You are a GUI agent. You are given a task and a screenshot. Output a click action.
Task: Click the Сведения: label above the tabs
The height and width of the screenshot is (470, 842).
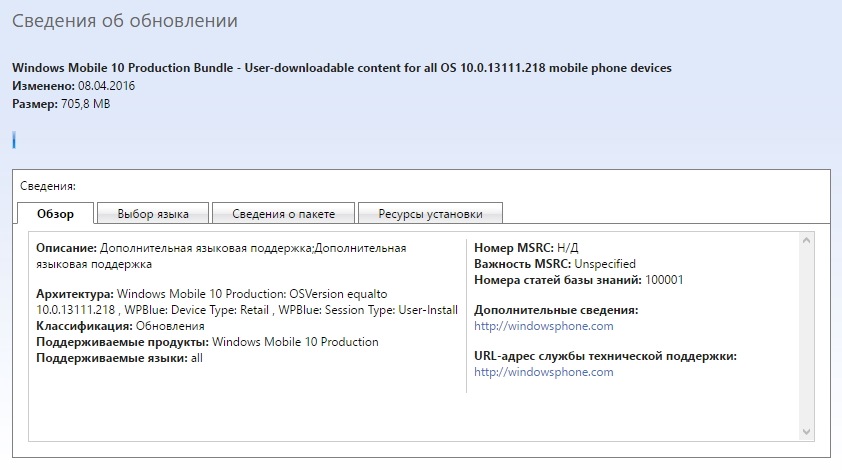click(x=48, y=186)
